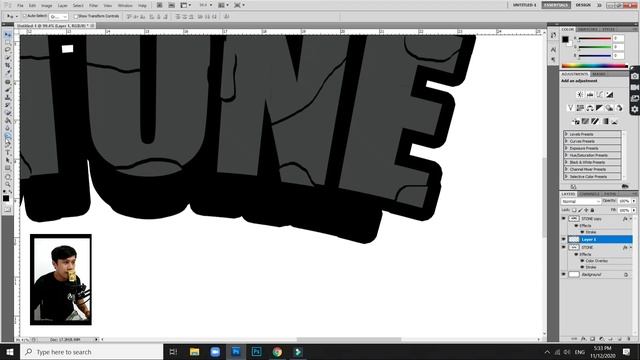Screen dimensions: 640x360
Task: Expand the Hue/Saturation Presets list
Action: pos(567,155)
